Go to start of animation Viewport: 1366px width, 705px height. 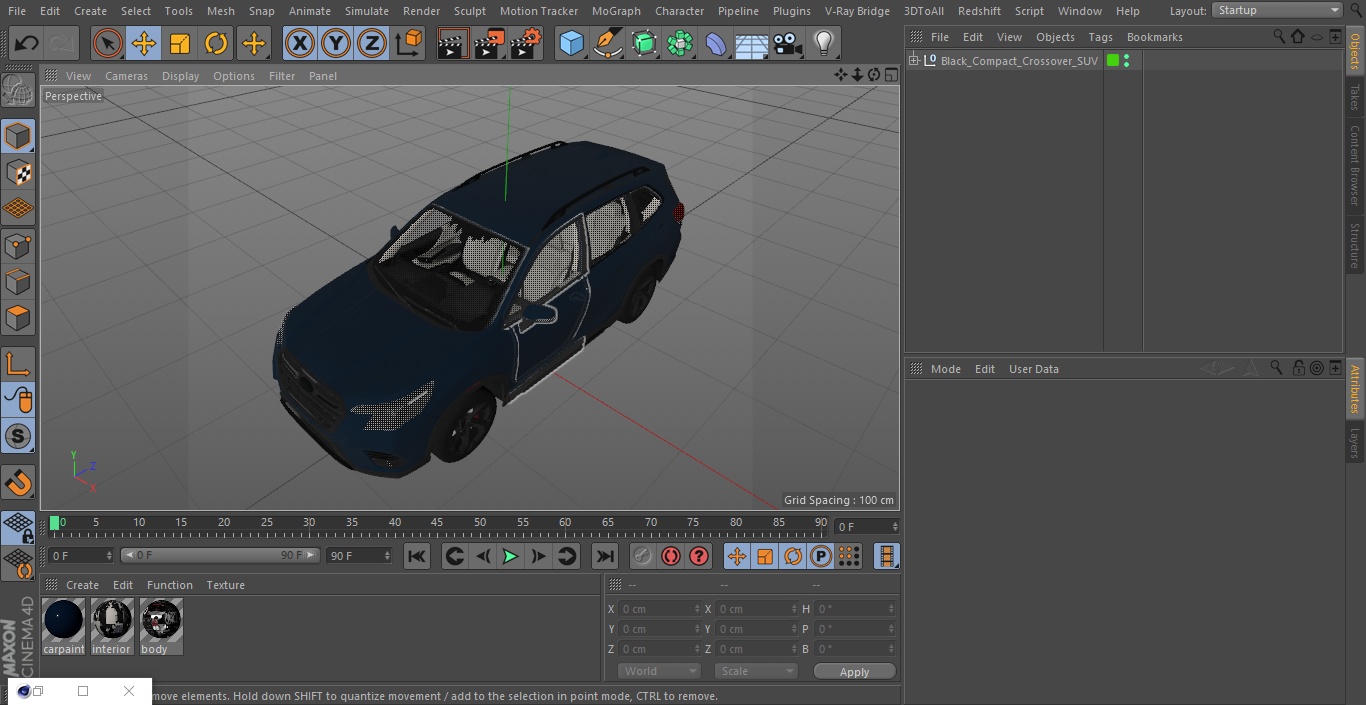pos(417,556)
